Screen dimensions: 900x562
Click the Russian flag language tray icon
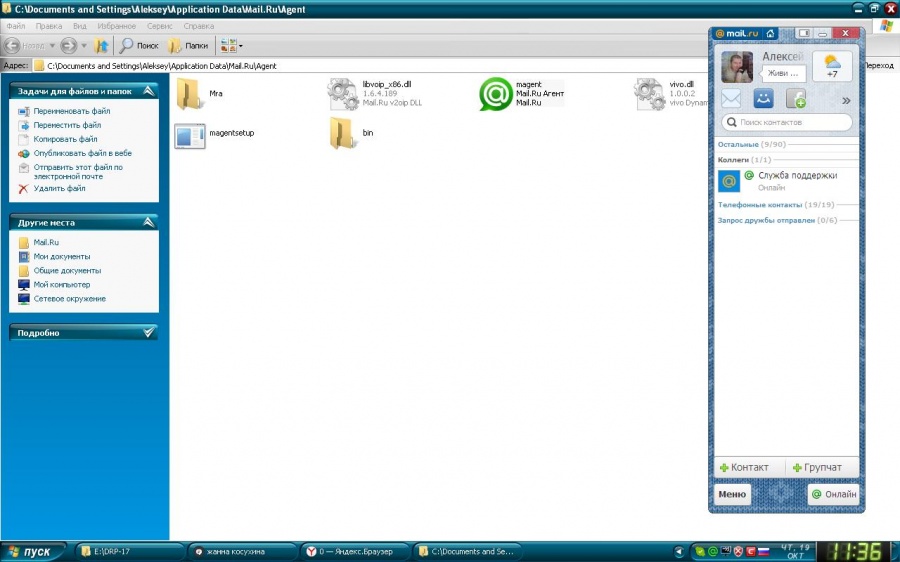(763, 552)
